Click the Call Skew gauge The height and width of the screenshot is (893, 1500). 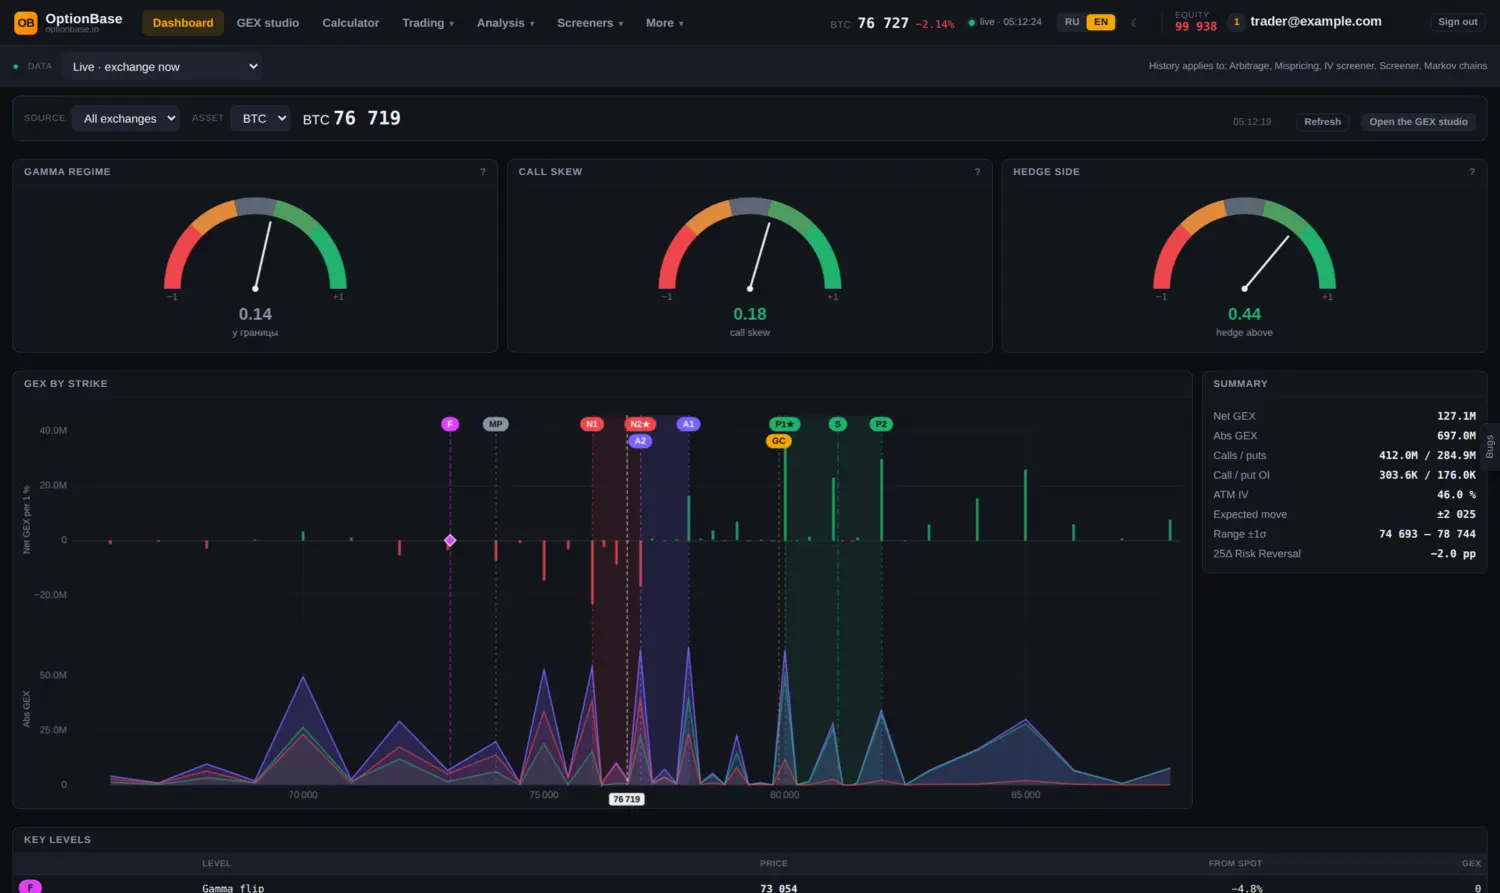[x=750, y=244]
